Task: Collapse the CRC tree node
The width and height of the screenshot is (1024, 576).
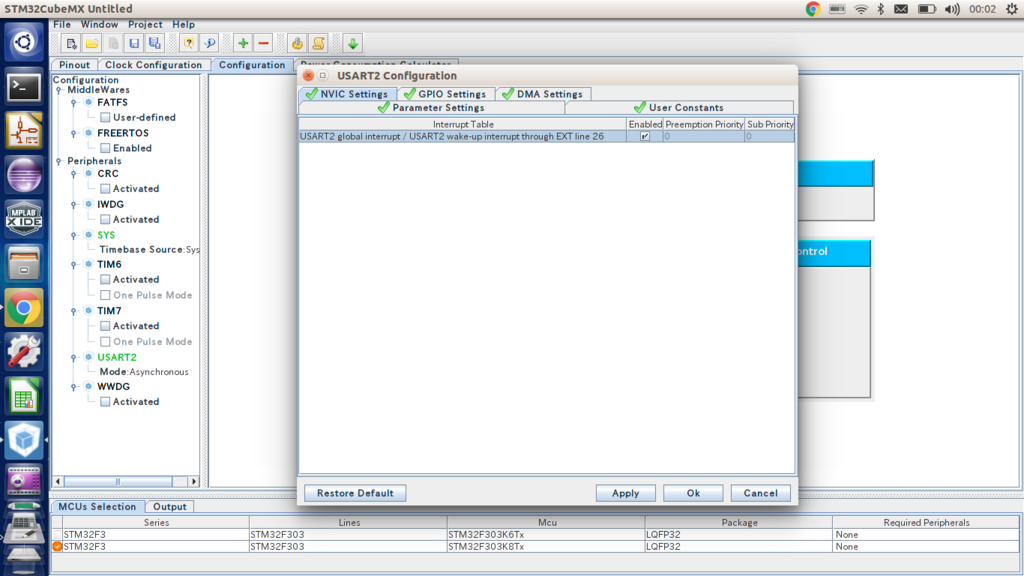Action: (74, 174)
